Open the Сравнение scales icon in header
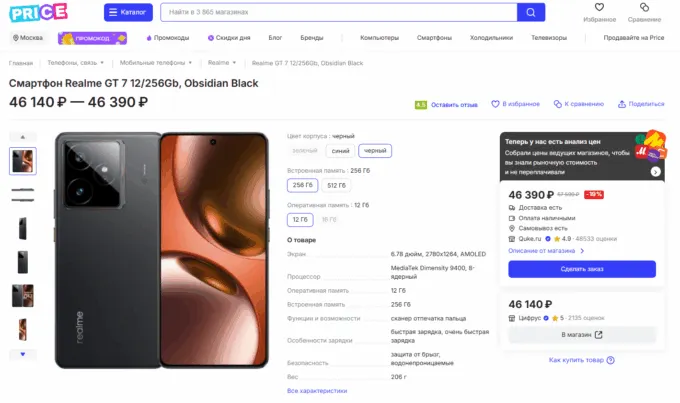 (x=645, y=9)
